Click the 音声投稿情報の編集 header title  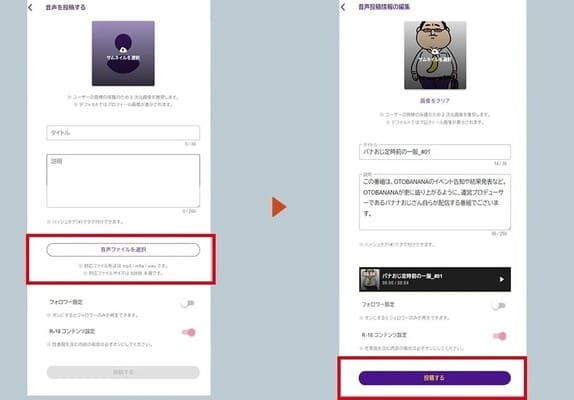384,7
